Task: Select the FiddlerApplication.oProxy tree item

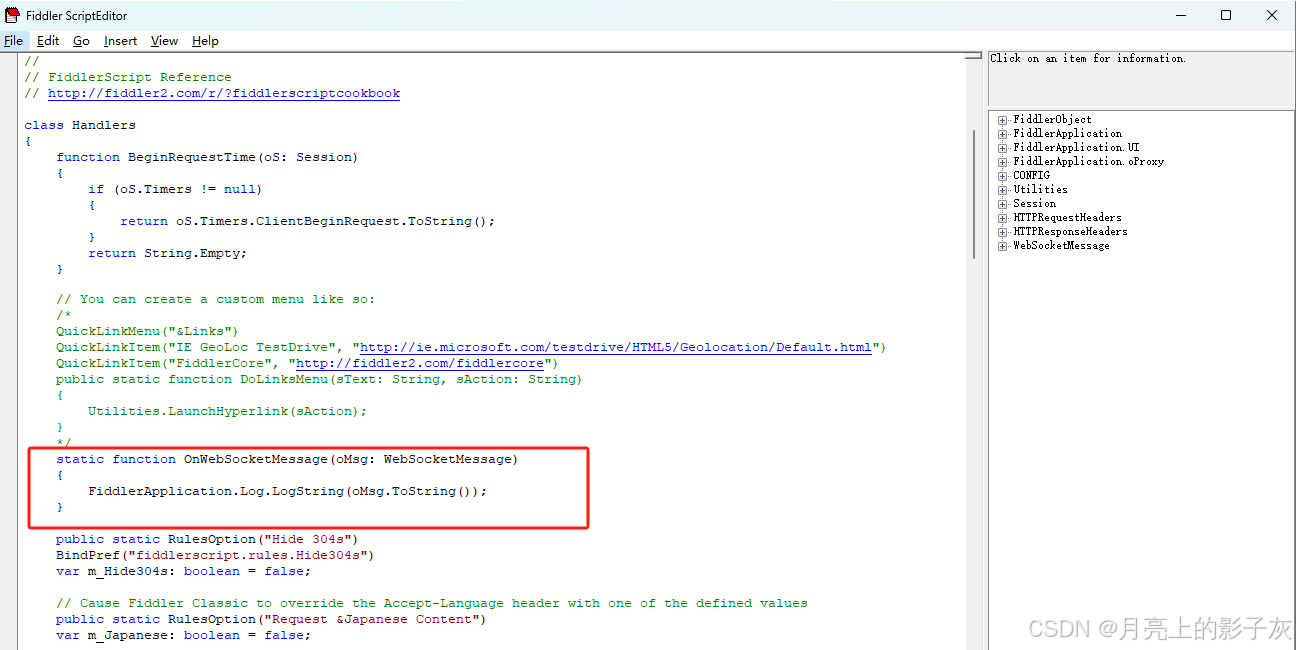Action: point(1086,161)
